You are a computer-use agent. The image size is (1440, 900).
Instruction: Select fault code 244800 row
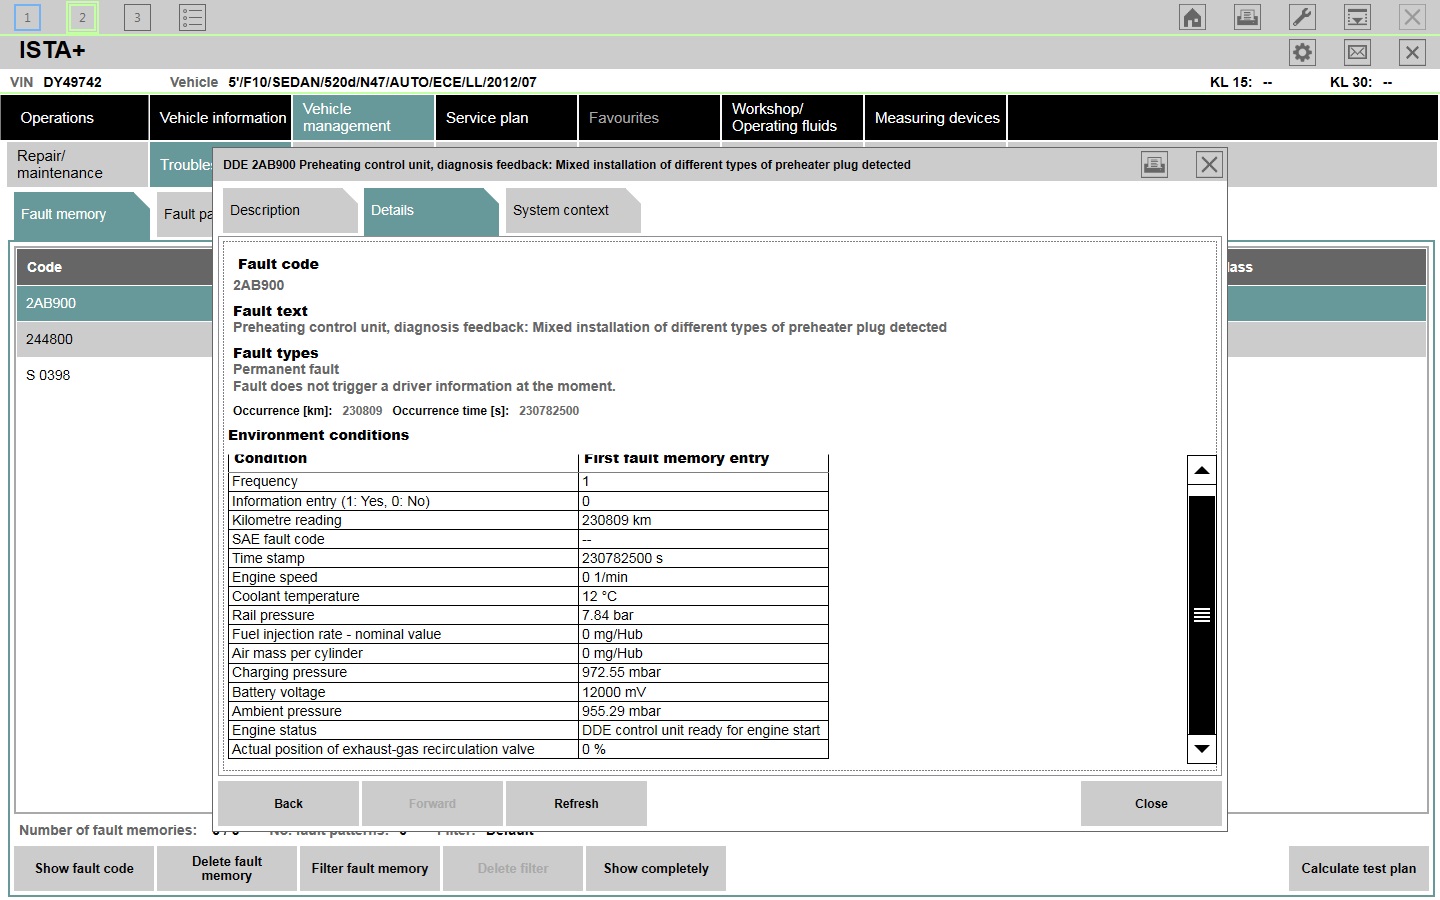tap(115, 339)
